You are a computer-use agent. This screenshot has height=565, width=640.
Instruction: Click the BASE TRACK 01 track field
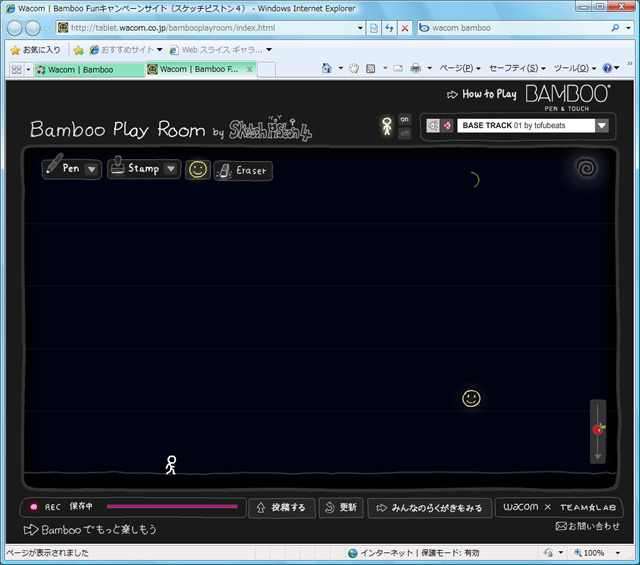[526, 125]
